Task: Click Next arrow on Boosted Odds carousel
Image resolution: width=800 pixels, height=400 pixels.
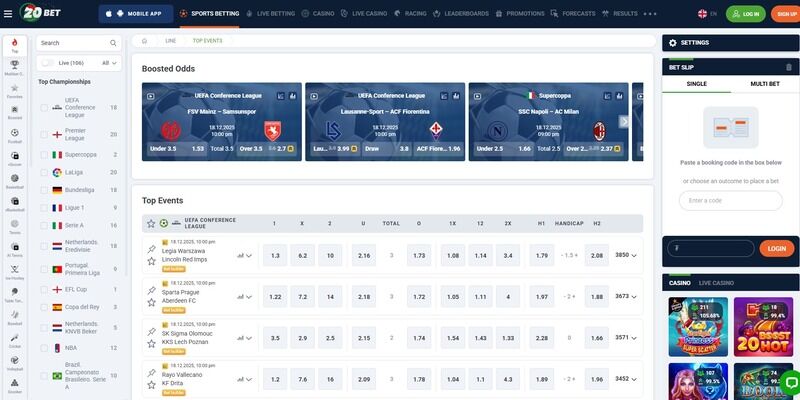Action: click(624, 121)
